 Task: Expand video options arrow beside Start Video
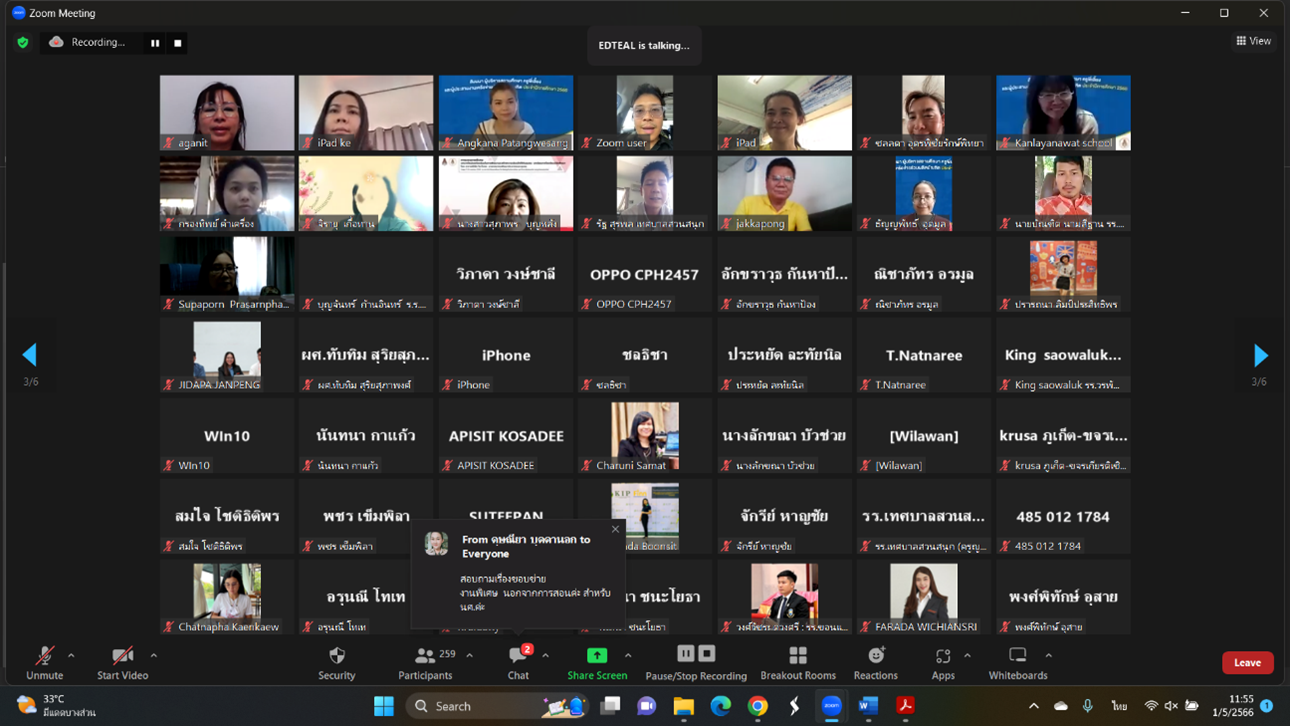[153, 656]
